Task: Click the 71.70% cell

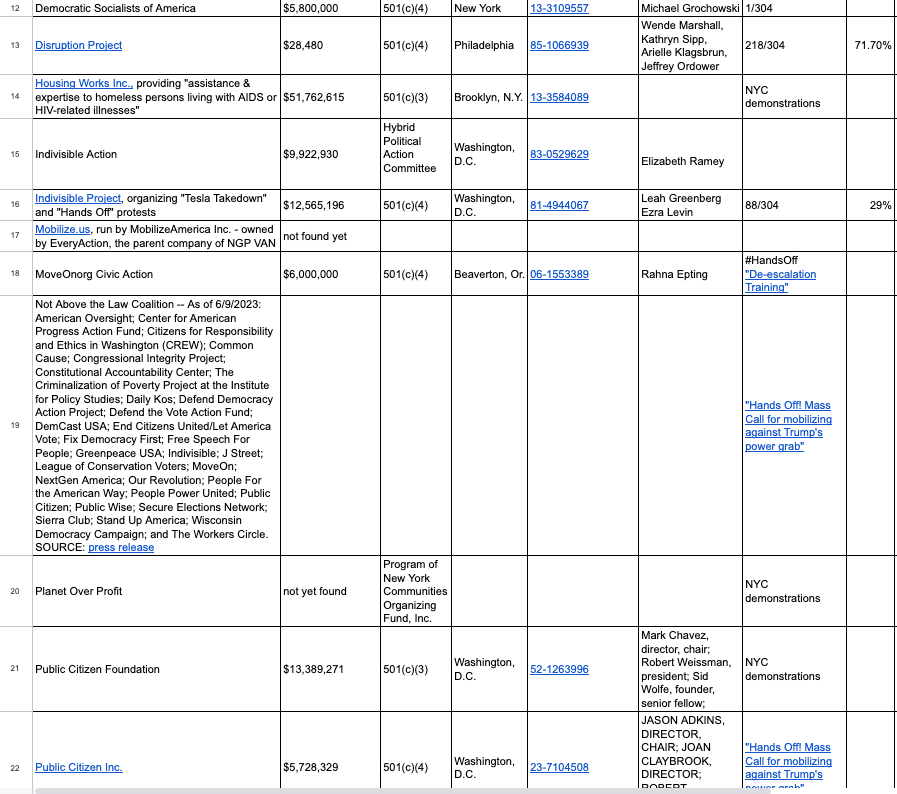Action: (870, 45)
